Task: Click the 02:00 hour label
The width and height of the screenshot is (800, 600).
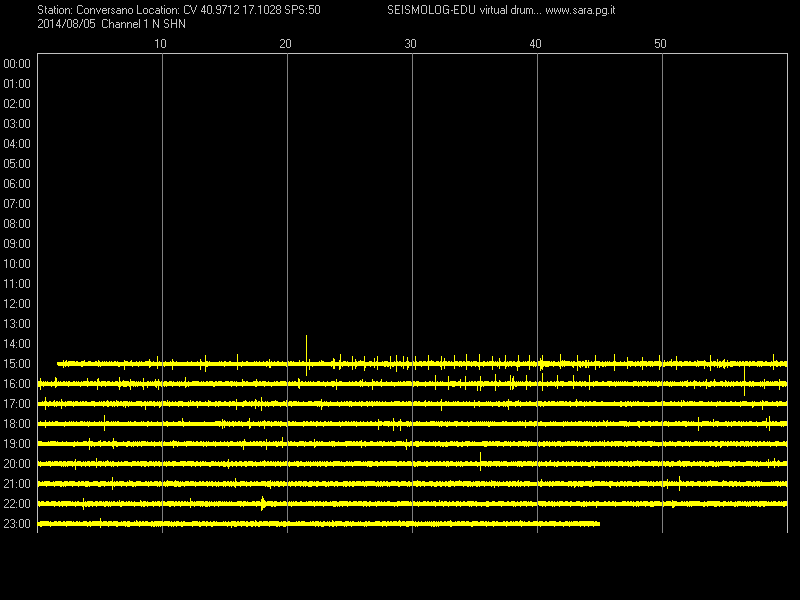Action: tap(17, 104)
